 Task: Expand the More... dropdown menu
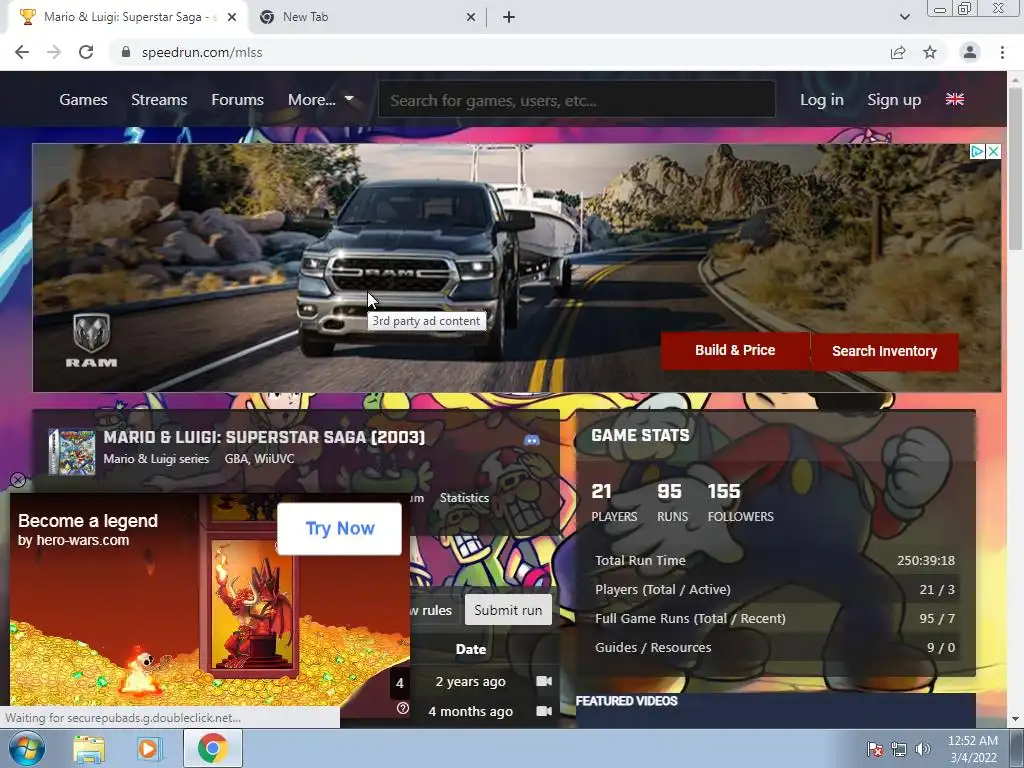[321, 100]
